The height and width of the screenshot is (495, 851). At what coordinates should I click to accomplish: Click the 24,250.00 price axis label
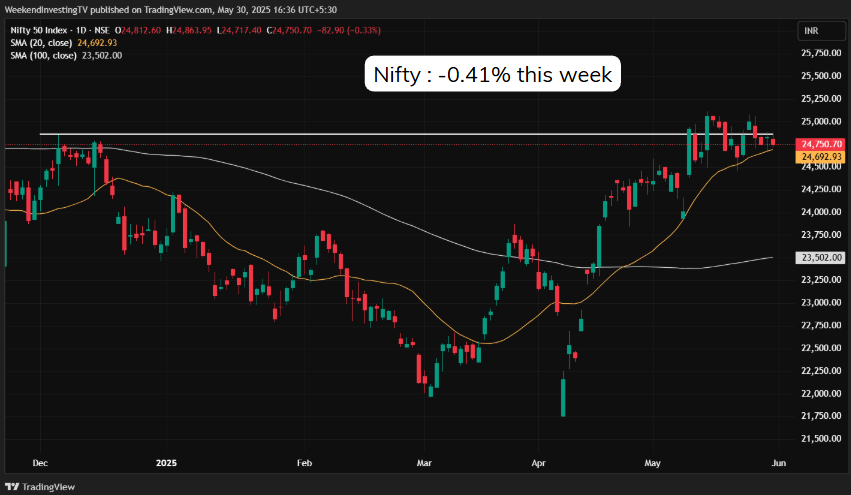pos(821,189)
